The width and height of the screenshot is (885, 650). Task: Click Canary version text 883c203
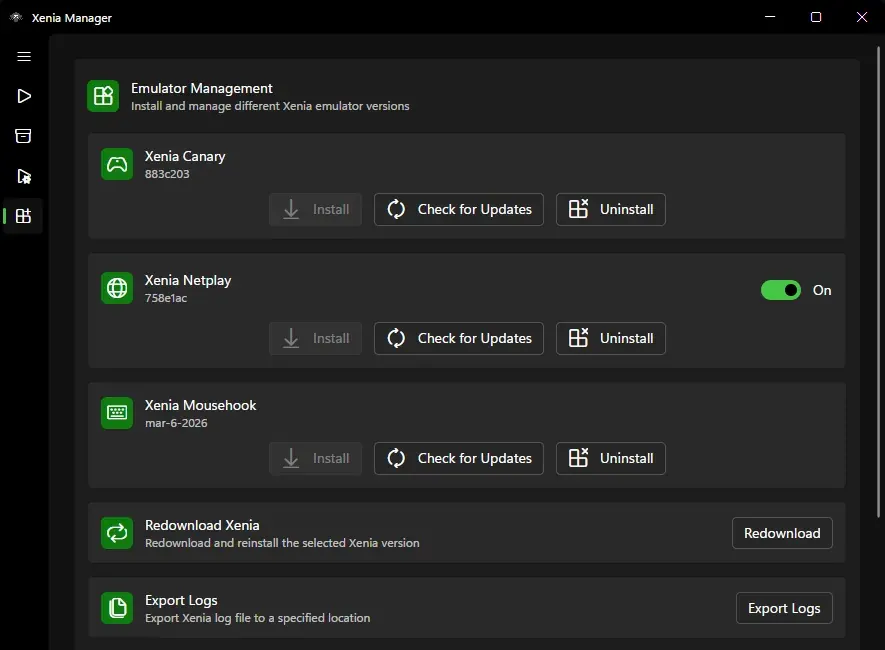click(167, 174)
